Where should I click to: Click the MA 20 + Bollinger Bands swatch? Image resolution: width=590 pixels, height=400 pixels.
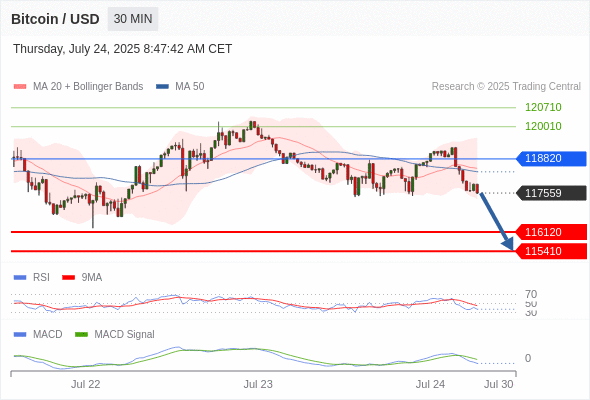pos(20,87)
